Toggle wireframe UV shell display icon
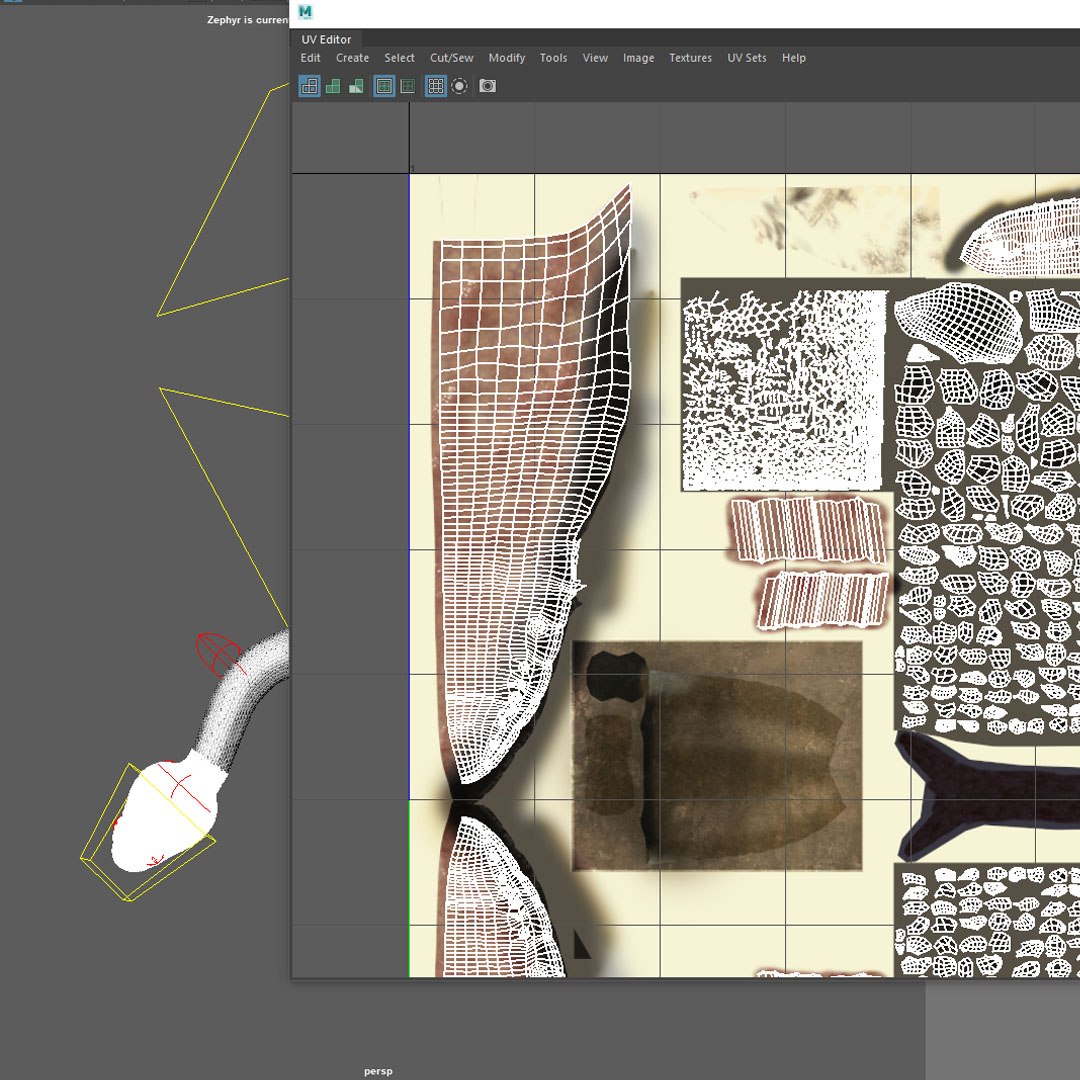Viewport: 1080px width, 1080px height. click(309, 86)
